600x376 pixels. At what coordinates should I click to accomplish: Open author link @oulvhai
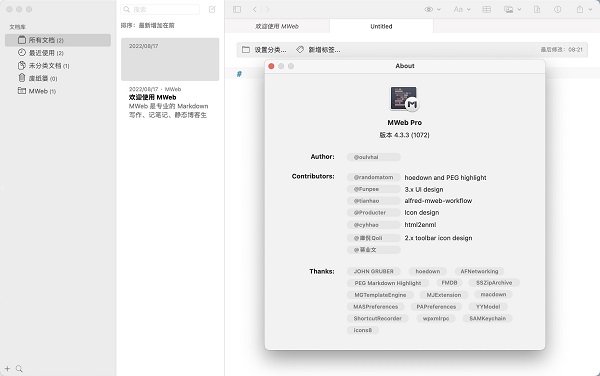pyautogui.click(x=373, y=157)
